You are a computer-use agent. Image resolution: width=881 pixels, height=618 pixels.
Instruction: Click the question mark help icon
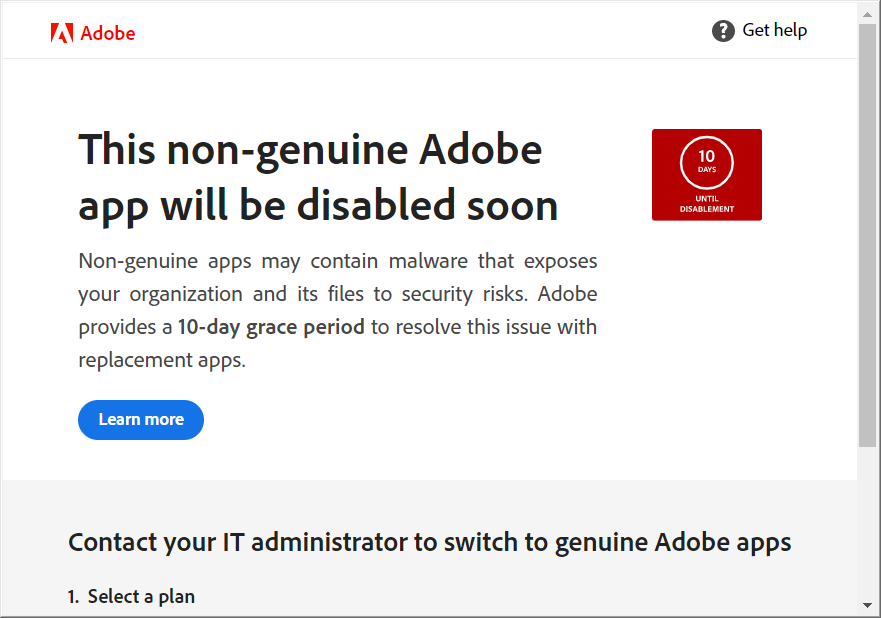(723, 31)
